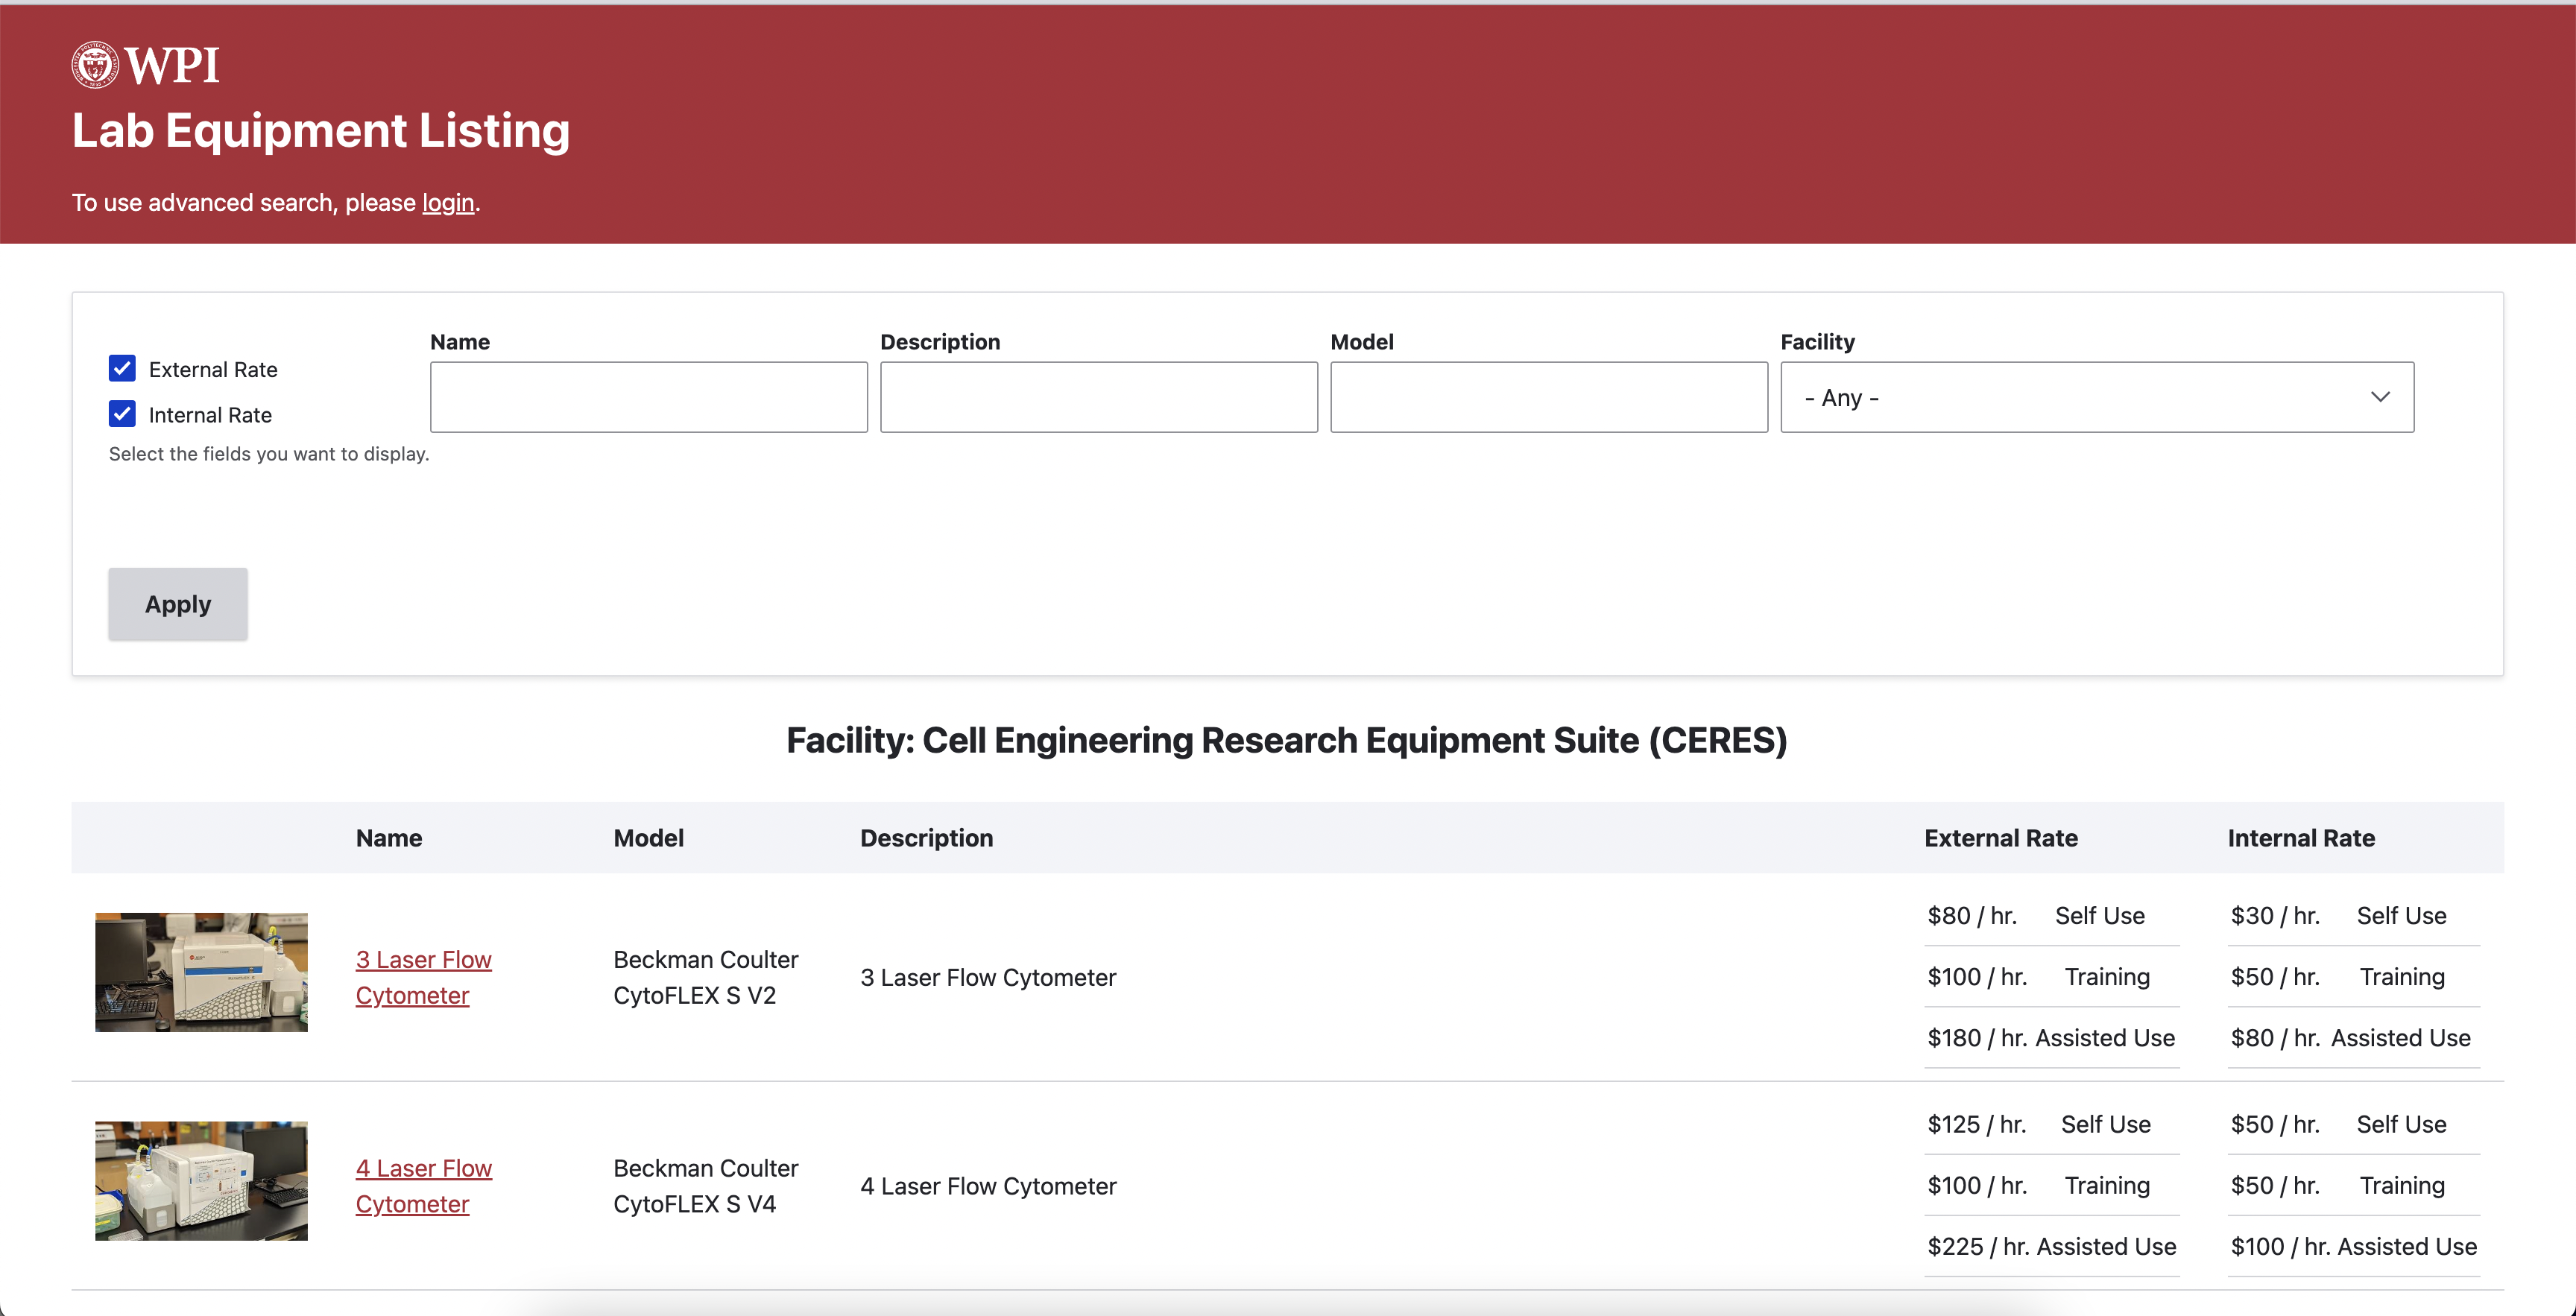
Task: Click the Facility dropdown chevron arrow
Action: tap(2379, 397)
